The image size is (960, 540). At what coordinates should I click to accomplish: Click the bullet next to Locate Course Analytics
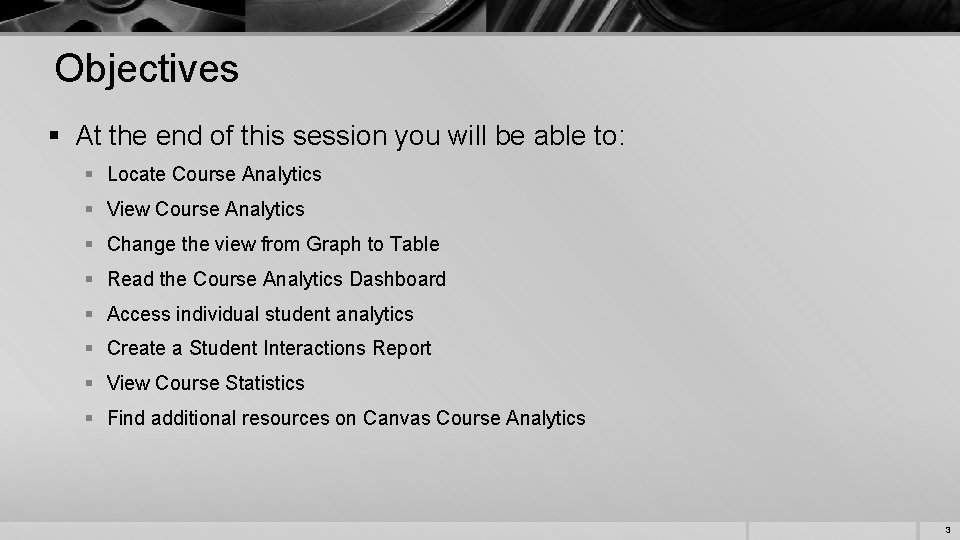[x=89, y=174]
